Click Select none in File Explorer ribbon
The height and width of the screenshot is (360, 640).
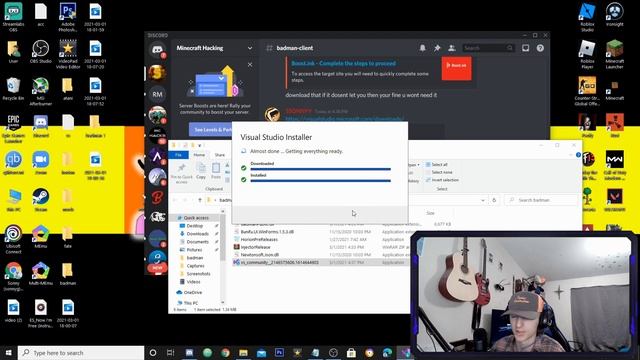439,172
